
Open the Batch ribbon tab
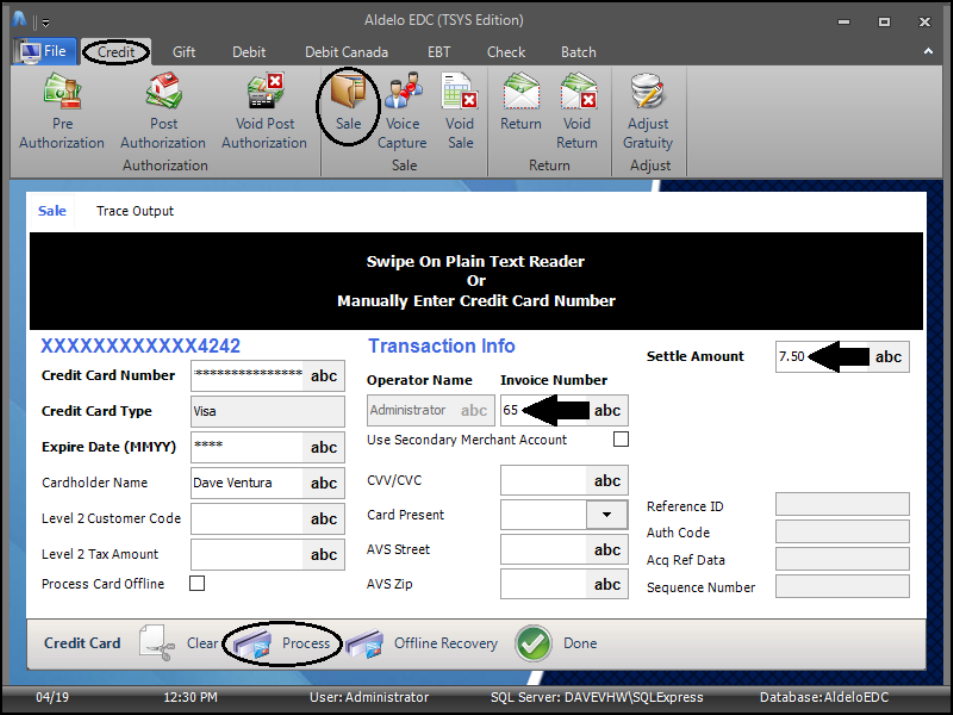(578, 52)
